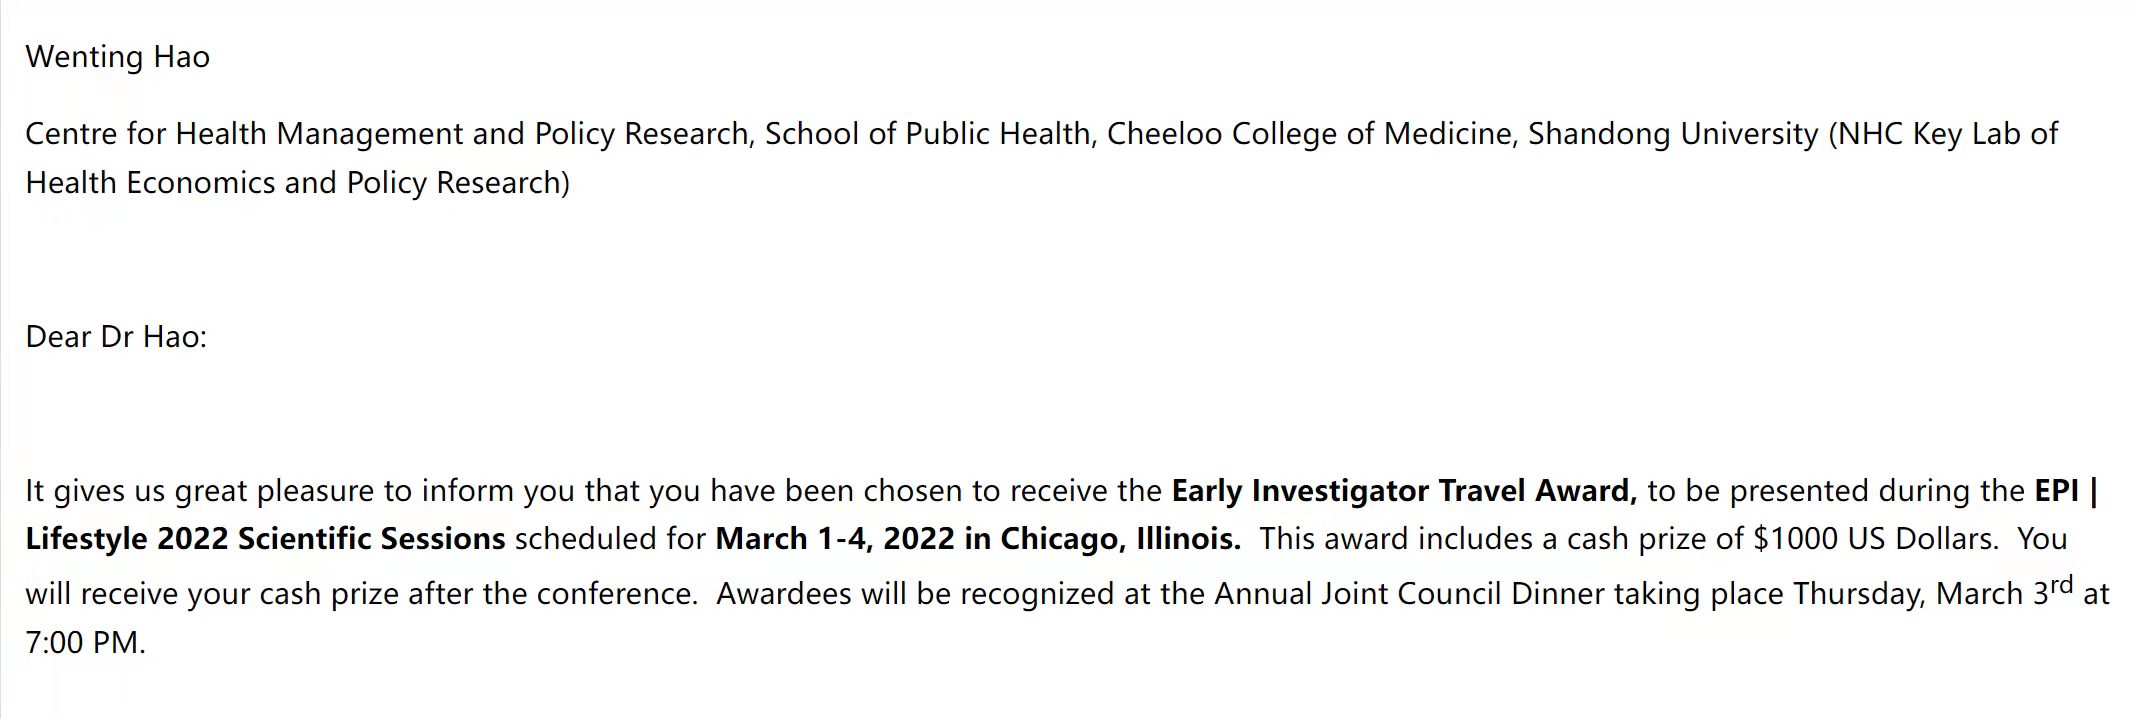The image size is (2135, 719).
Task: Click bold 'March 1-4, 2022 in Chicago, Illinois.'
Action: point(978,539)
